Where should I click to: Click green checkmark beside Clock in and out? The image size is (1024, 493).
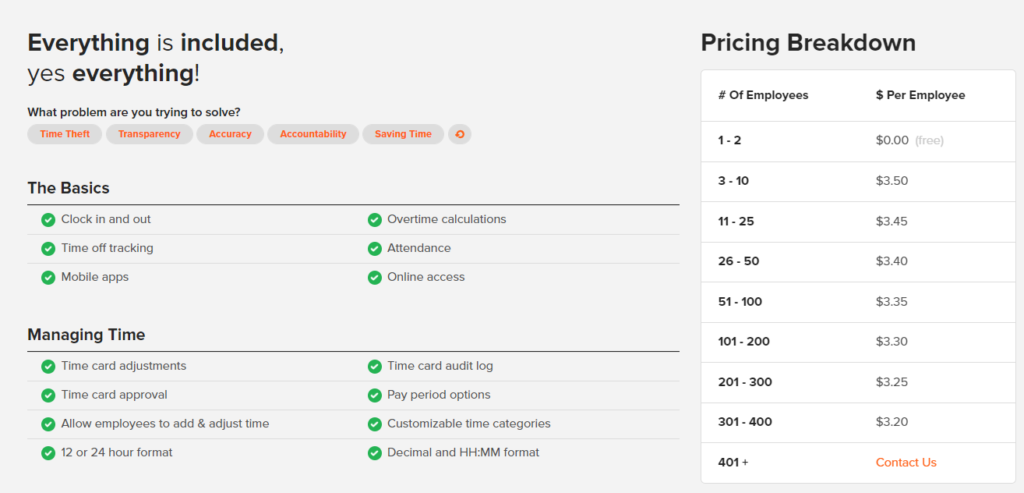pyautogui.click(x=48, y=219)
